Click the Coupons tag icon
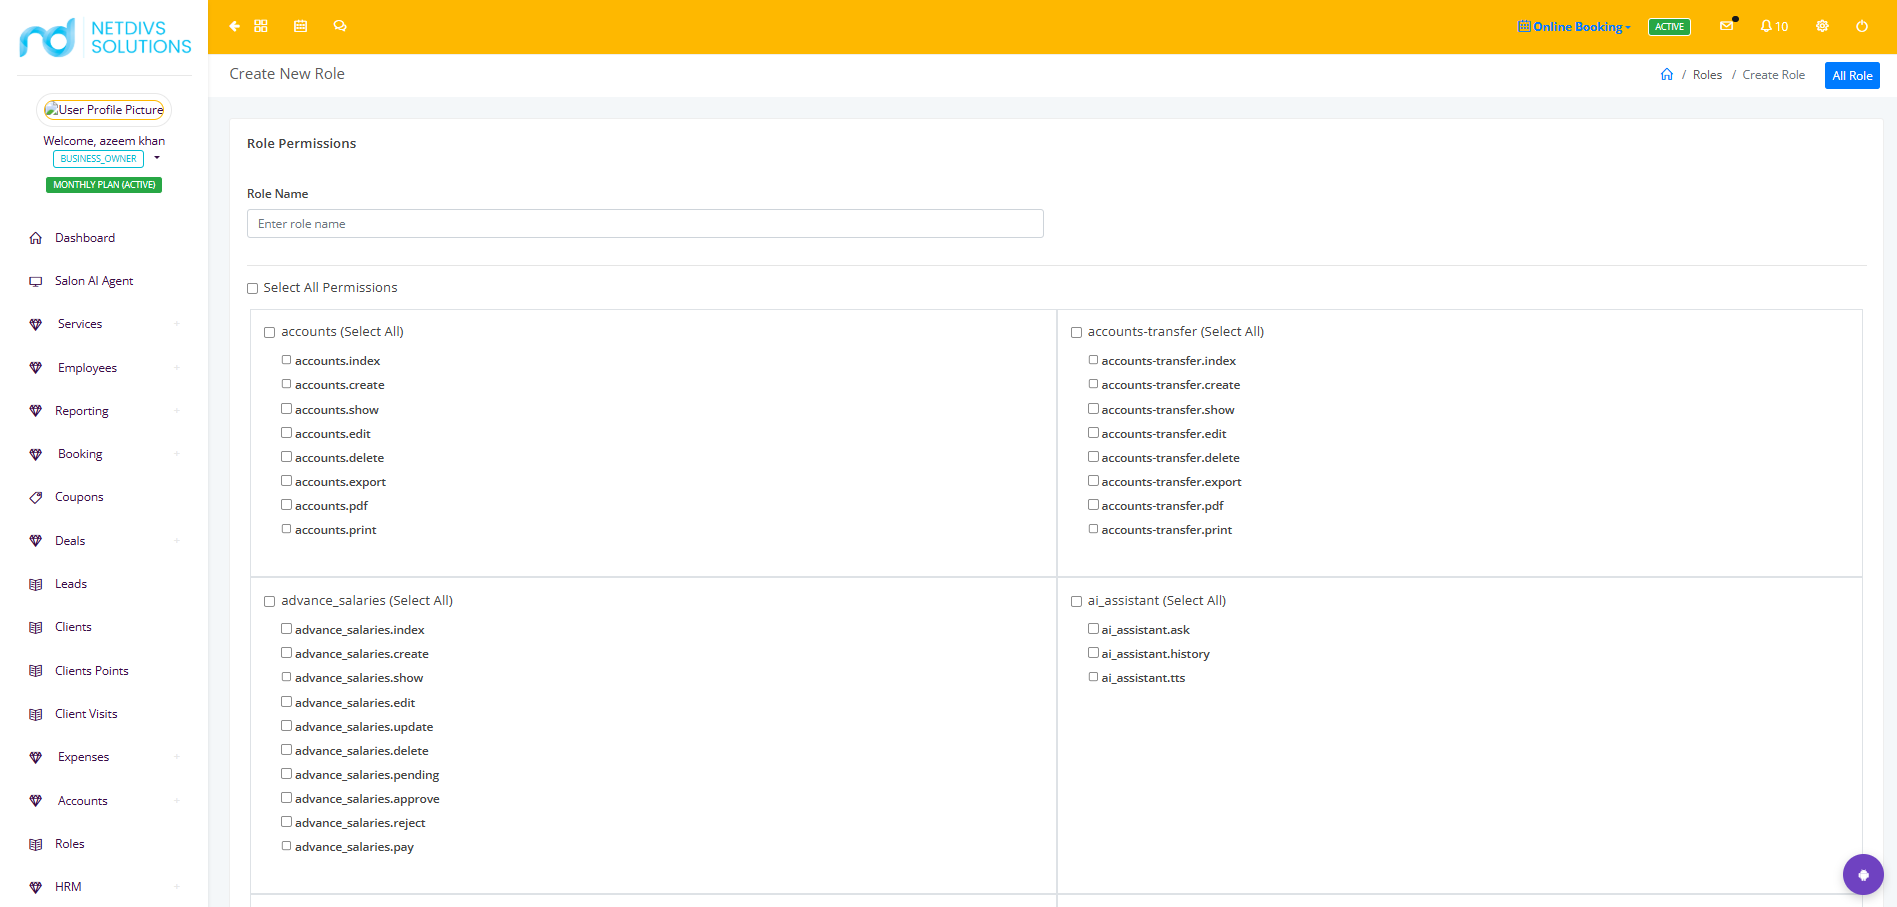Image resolution: width=1897 pixels, height=907 pixels. pos(36,497)
